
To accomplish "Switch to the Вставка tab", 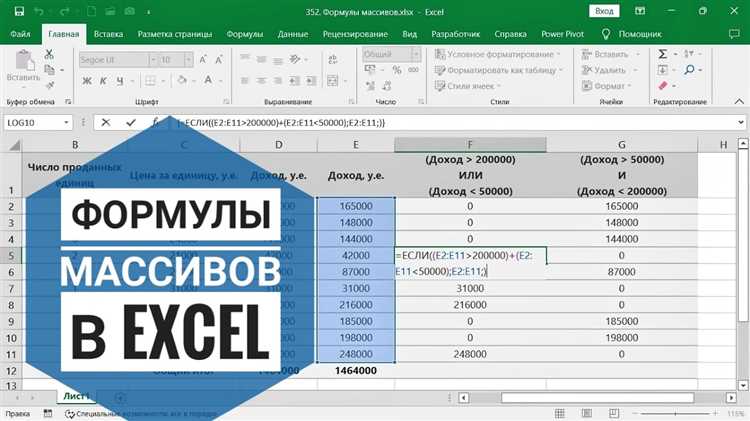I will [x=108, y=34].
